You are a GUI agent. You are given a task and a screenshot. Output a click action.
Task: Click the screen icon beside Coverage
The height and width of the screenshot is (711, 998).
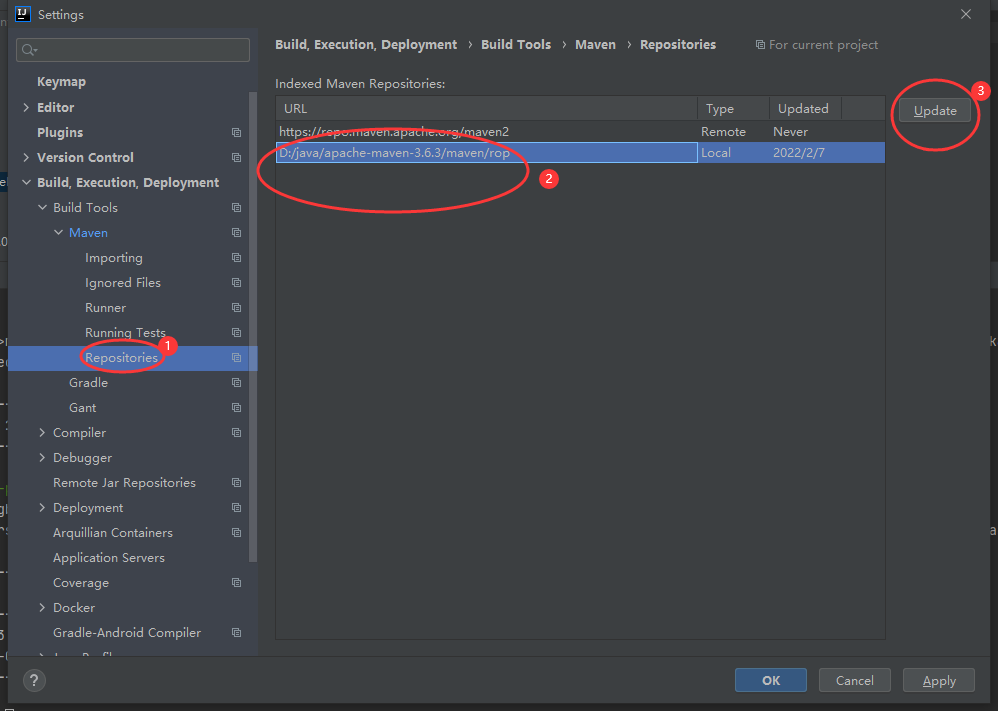tap(236, 582)
